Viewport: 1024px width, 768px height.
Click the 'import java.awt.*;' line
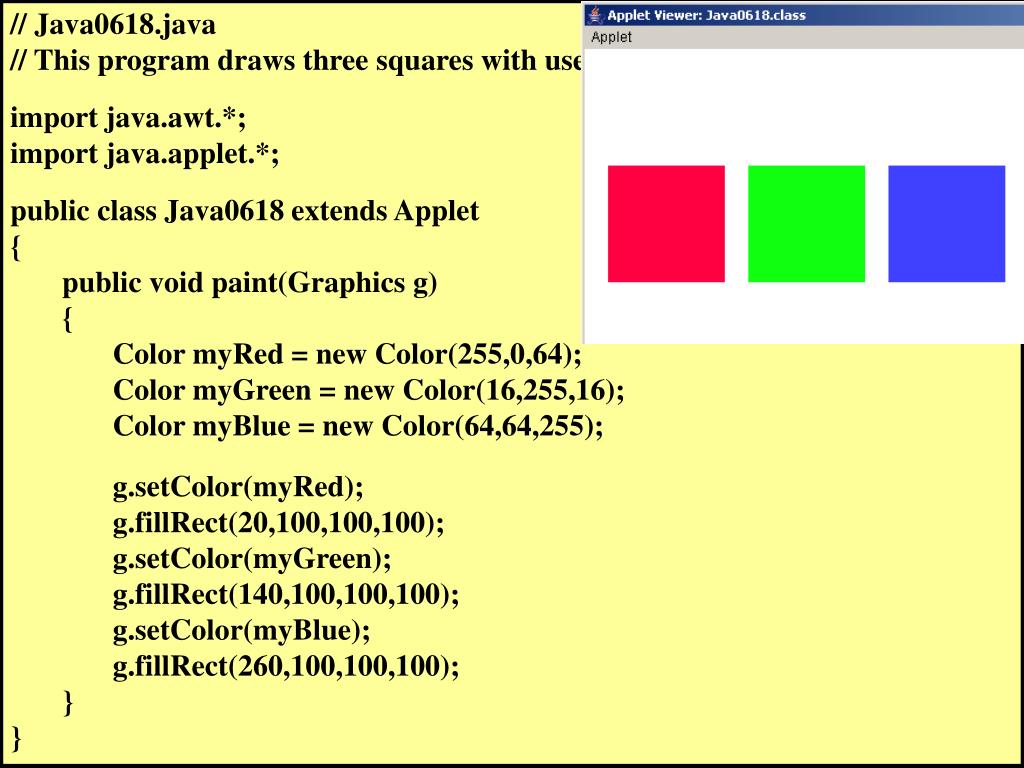pyautogui.click(x=128, y=119)
